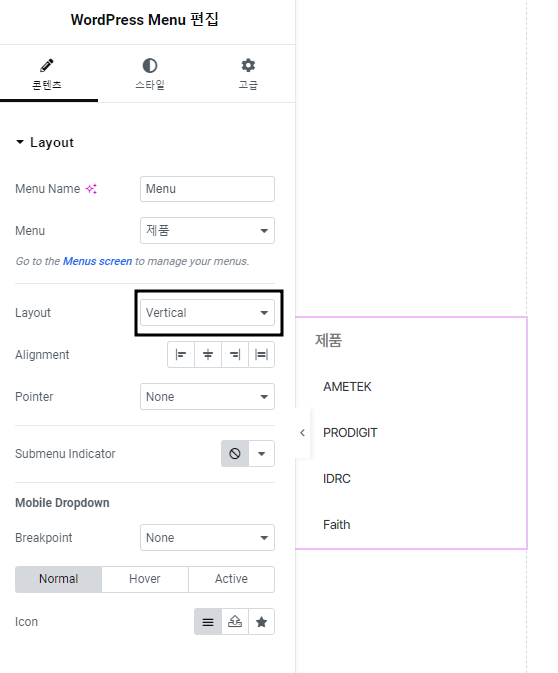Open the Breakpoint dropdown

(x=207, y=537)
